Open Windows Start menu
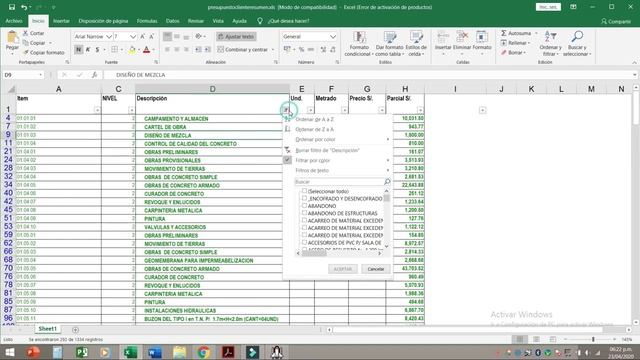The image size is (640, 360). [9, 352]
